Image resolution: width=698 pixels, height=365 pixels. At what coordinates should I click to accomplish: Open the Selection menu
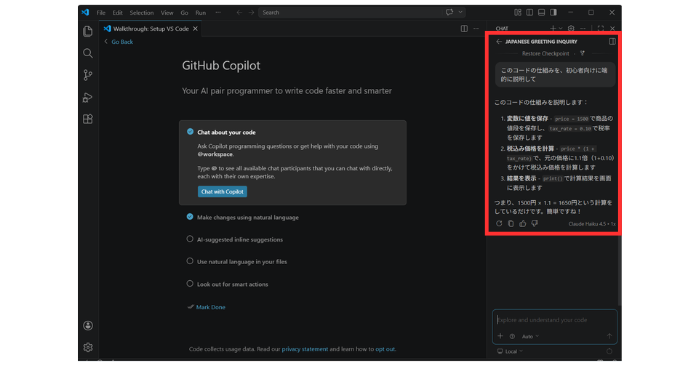pos(142,12)
